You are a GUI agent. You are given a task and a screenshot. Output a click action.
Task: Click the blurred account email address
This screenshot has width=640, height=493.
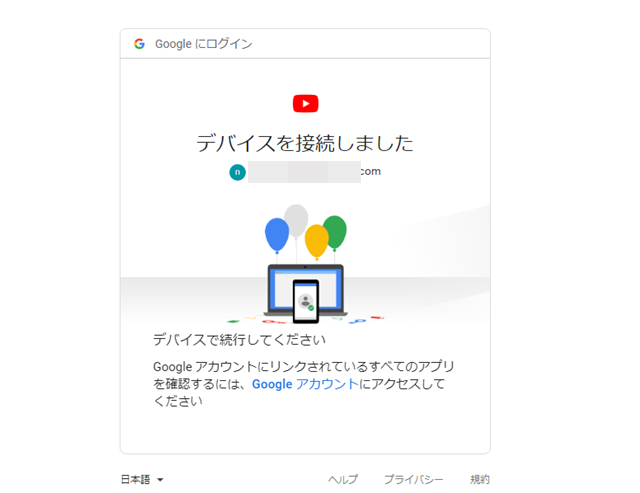click(314, 172)
